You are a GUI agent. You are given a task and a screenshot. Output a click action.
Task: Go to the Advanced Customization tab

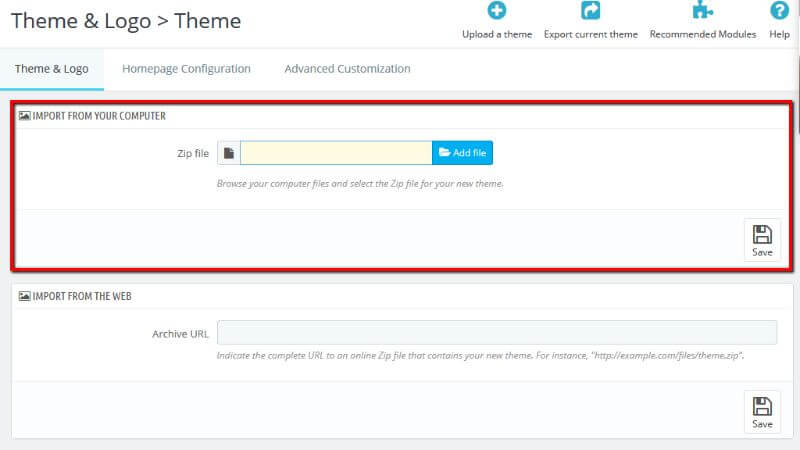click(347, 69)
